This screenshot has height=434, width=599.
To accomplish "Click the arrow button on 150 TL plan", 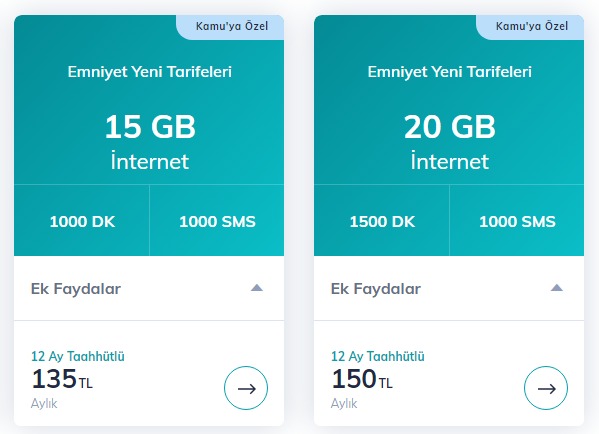I will tap(546, 388).
